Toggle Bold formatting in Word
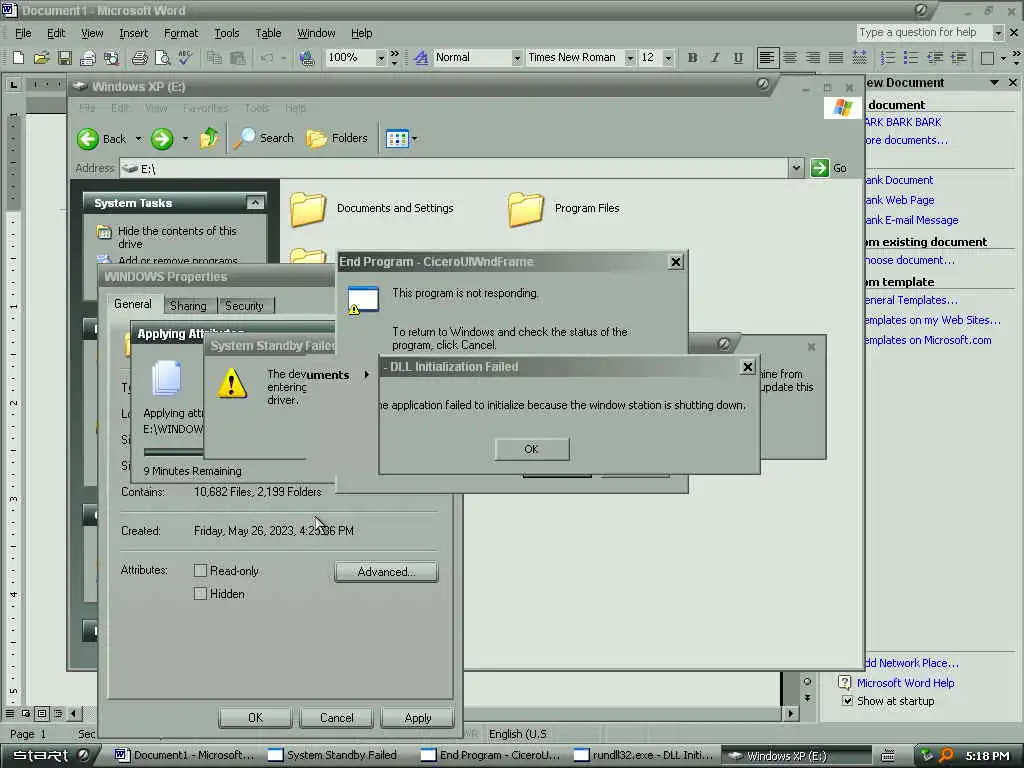This screenshot has width=1024, height=768. click(692, 58)
